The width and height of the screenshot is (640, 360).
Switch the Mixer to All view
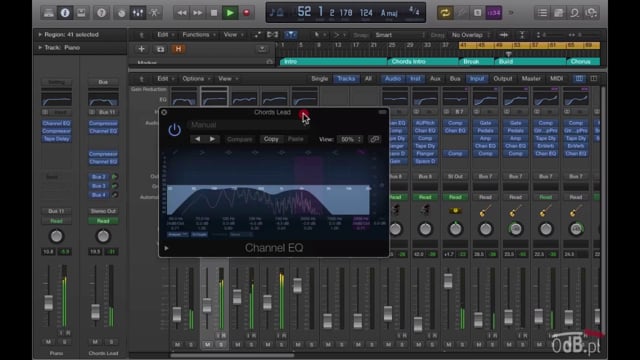pyautogui.click(x=368, y=78)
